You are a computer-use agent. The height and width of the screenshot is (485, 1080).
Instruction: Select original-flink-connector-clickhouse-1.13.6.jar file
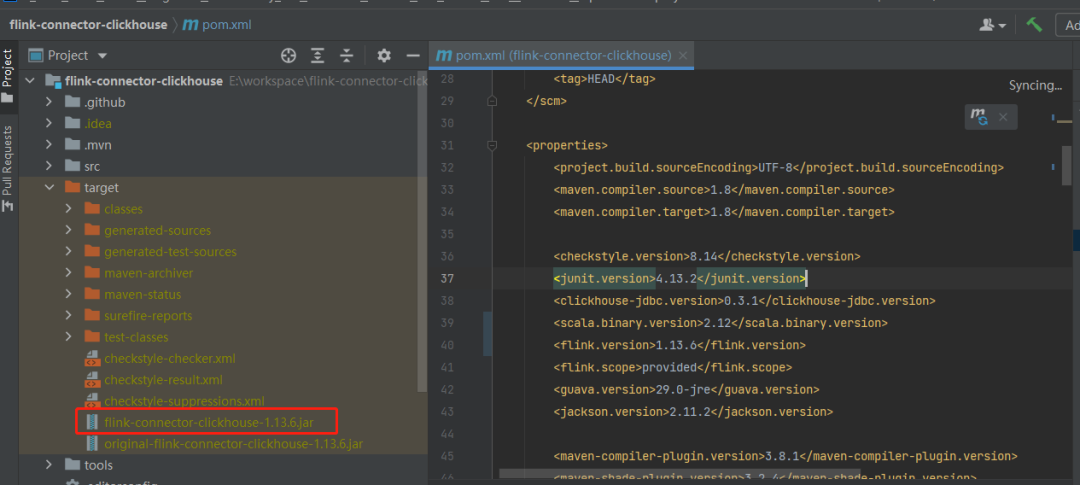point(233,444)
